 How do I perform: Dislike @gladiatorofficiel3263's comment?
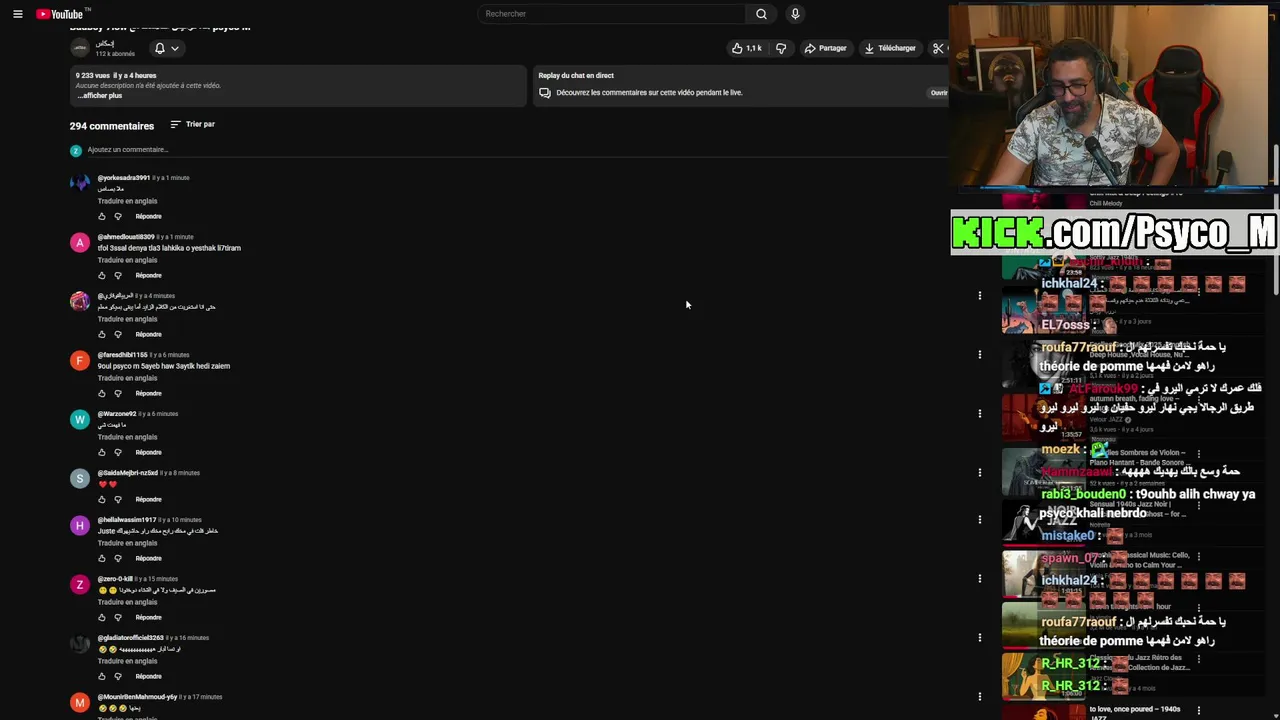117,676
